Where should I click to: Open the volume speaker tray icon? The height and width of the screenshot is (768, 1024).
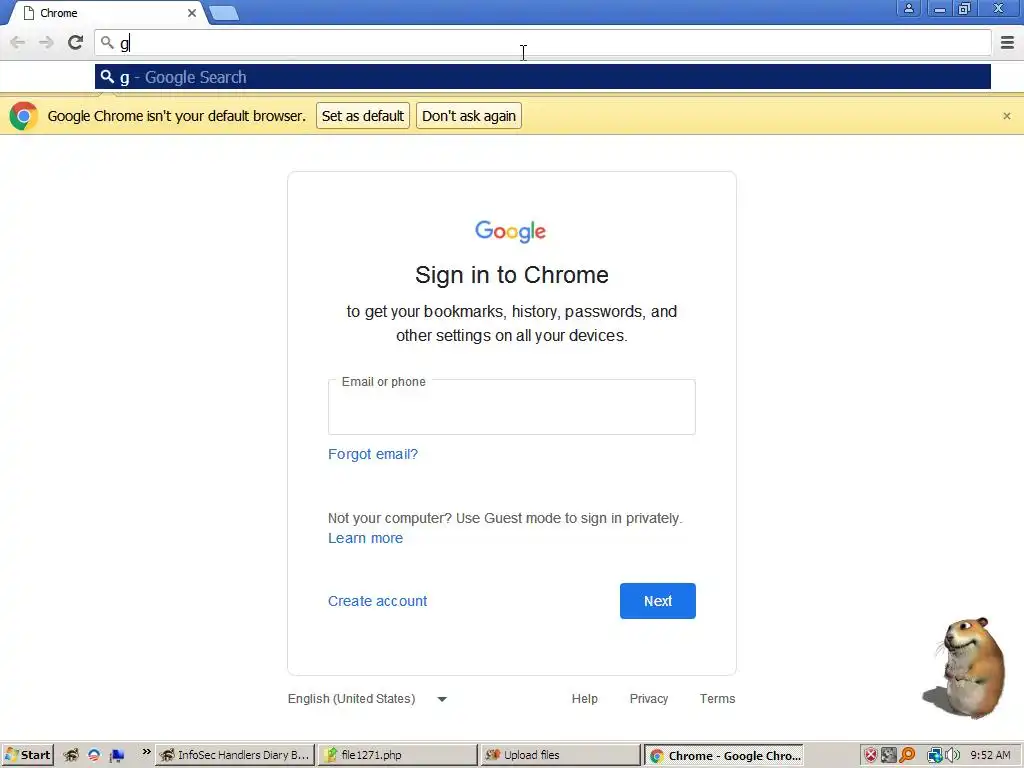(952, 756)
